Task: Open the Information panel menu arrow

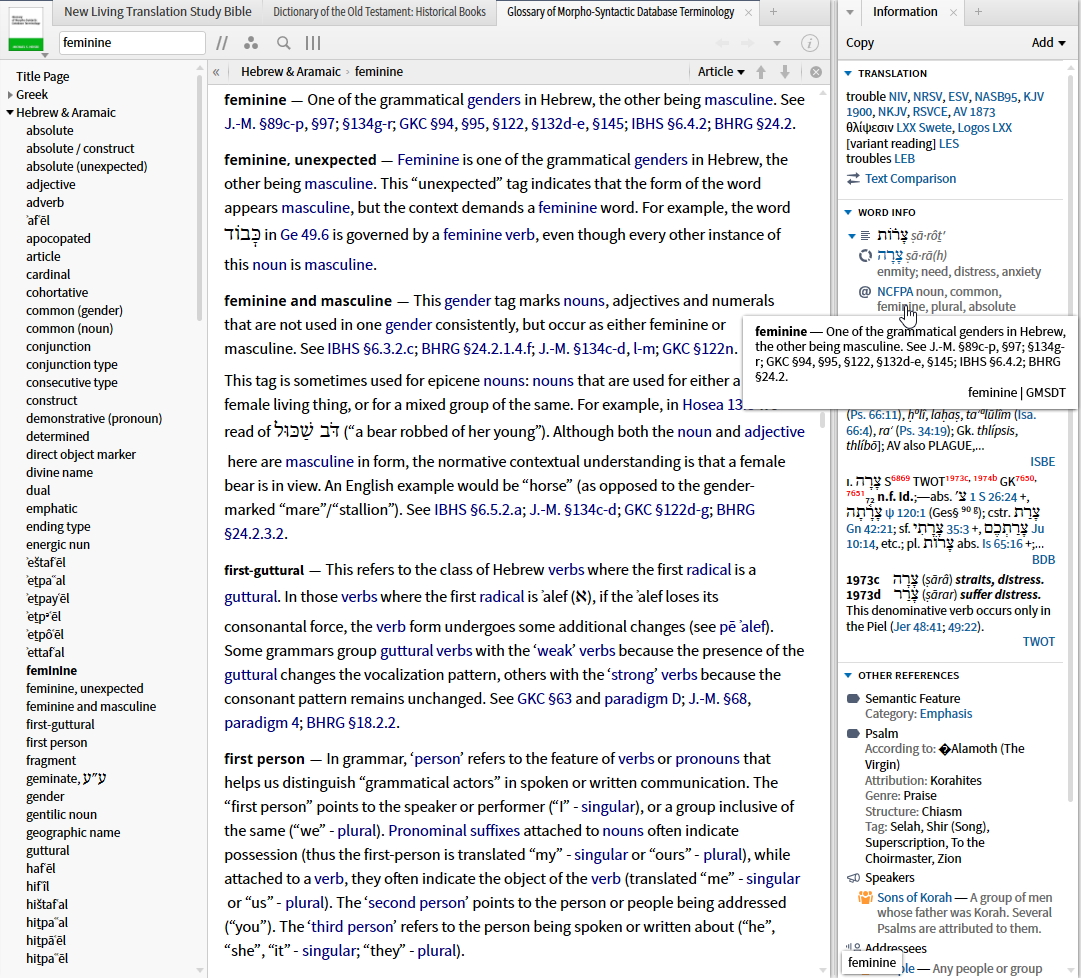Action: [850, 12]
